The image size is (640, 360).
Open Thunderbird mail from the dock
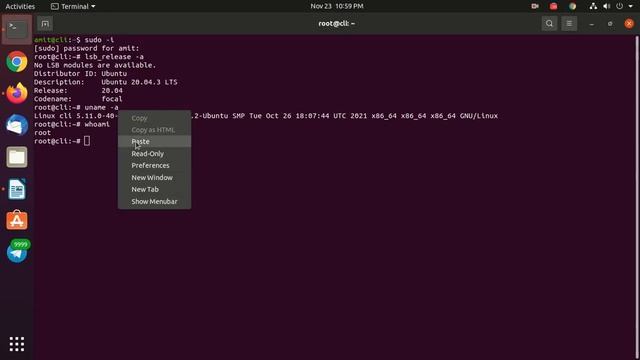point(17,125)
